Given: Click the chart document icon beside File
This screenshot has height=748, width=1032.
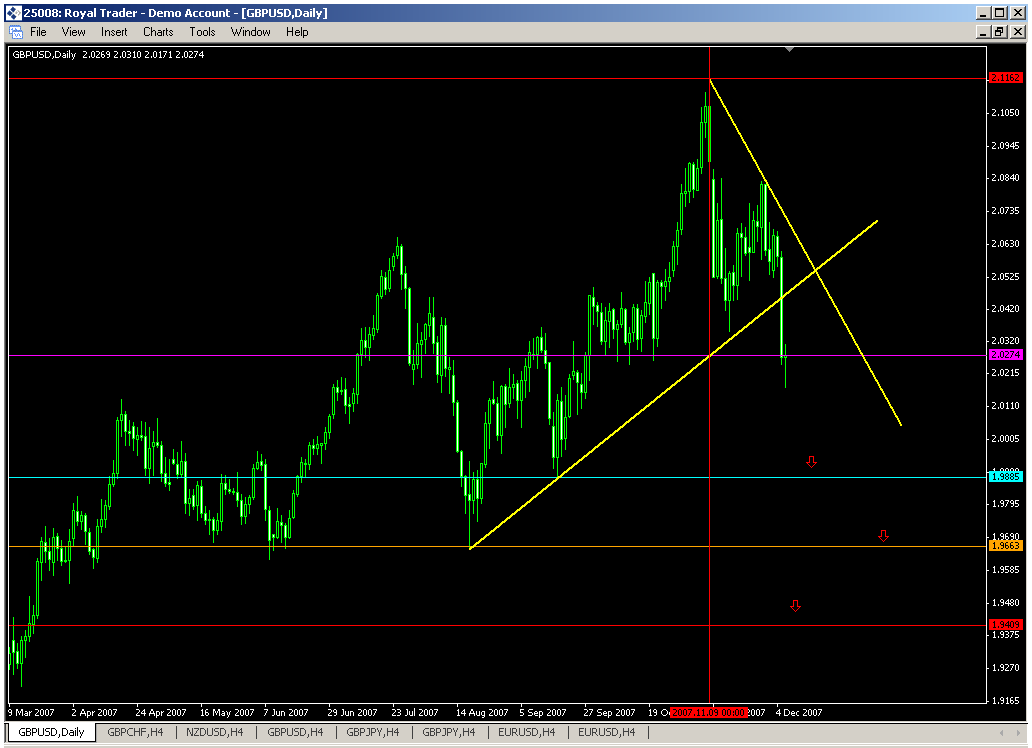Looking at the screenshot, I should pos(15,32).
